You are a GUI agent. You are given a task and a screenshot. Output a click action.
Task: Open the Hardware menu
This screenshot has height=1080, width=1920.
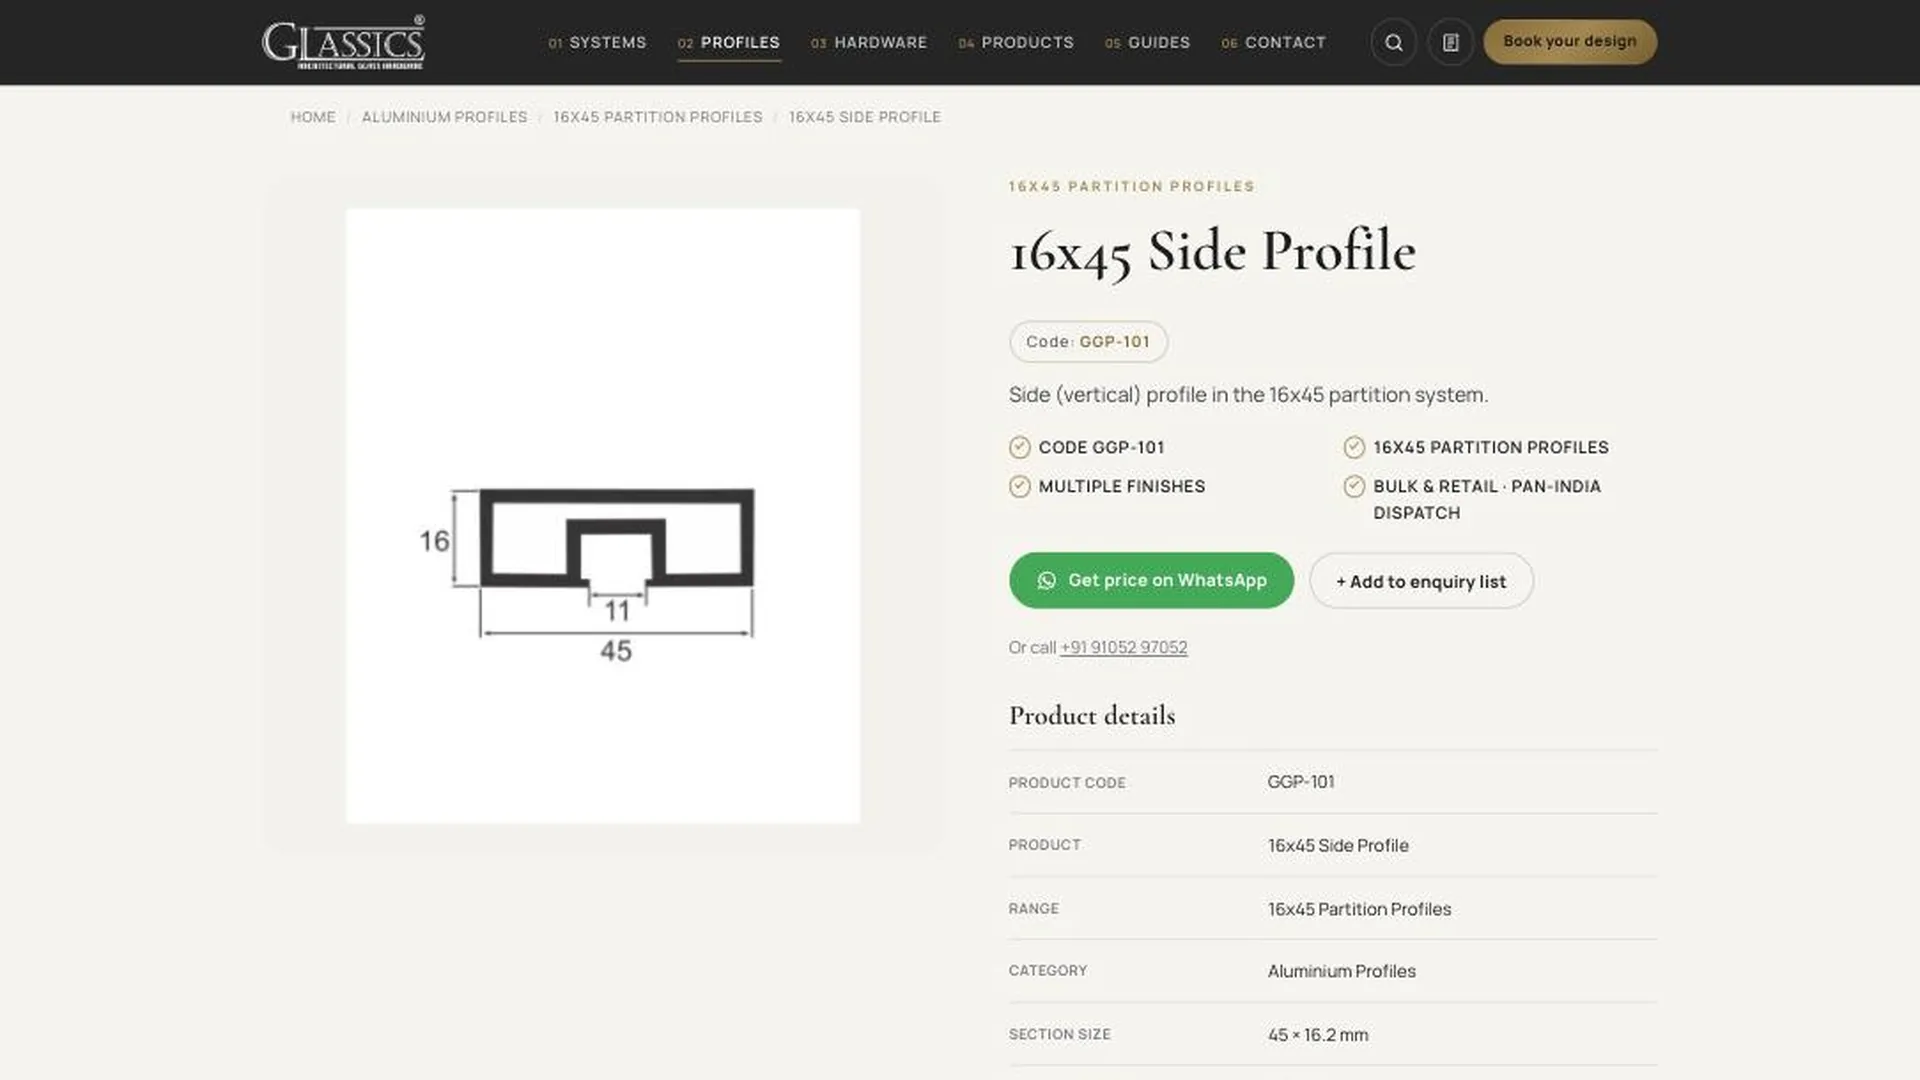869,42
